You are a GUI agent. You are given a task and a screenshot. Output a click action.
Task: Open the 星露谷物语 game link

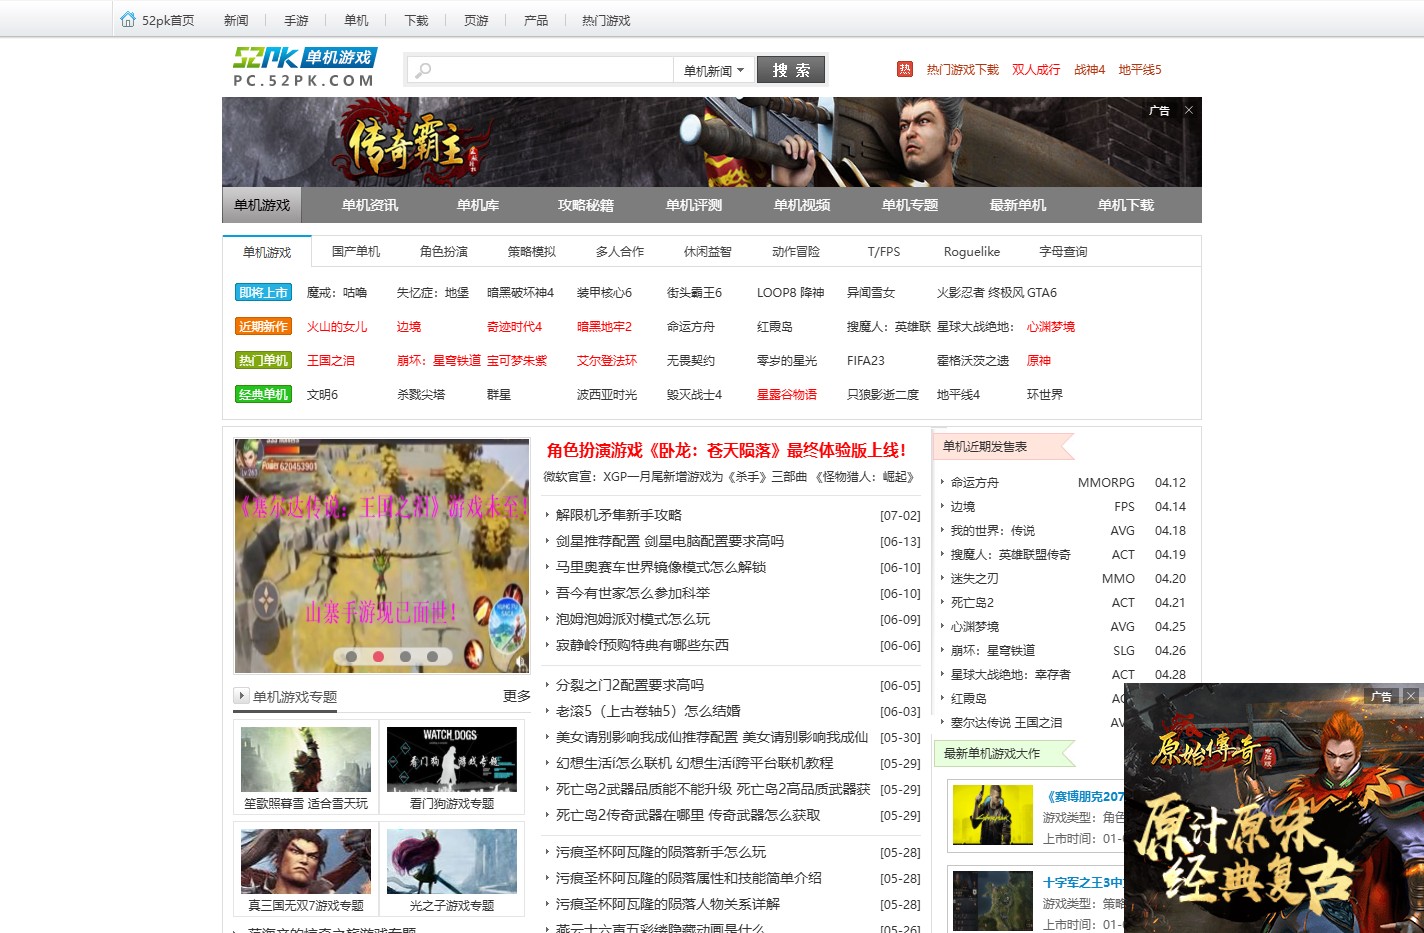[787, 395]
